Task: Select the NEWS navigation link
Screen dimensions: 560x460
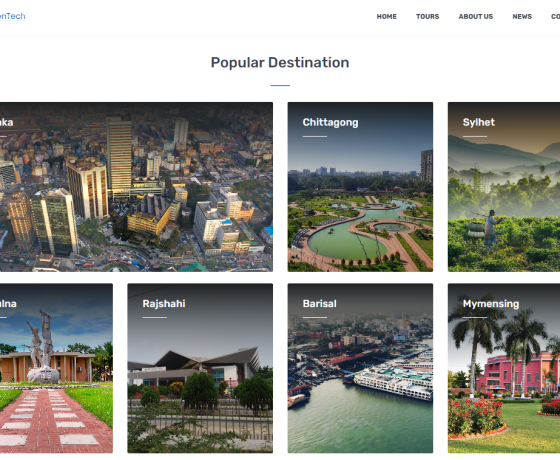Action: (x=522, y=16)
